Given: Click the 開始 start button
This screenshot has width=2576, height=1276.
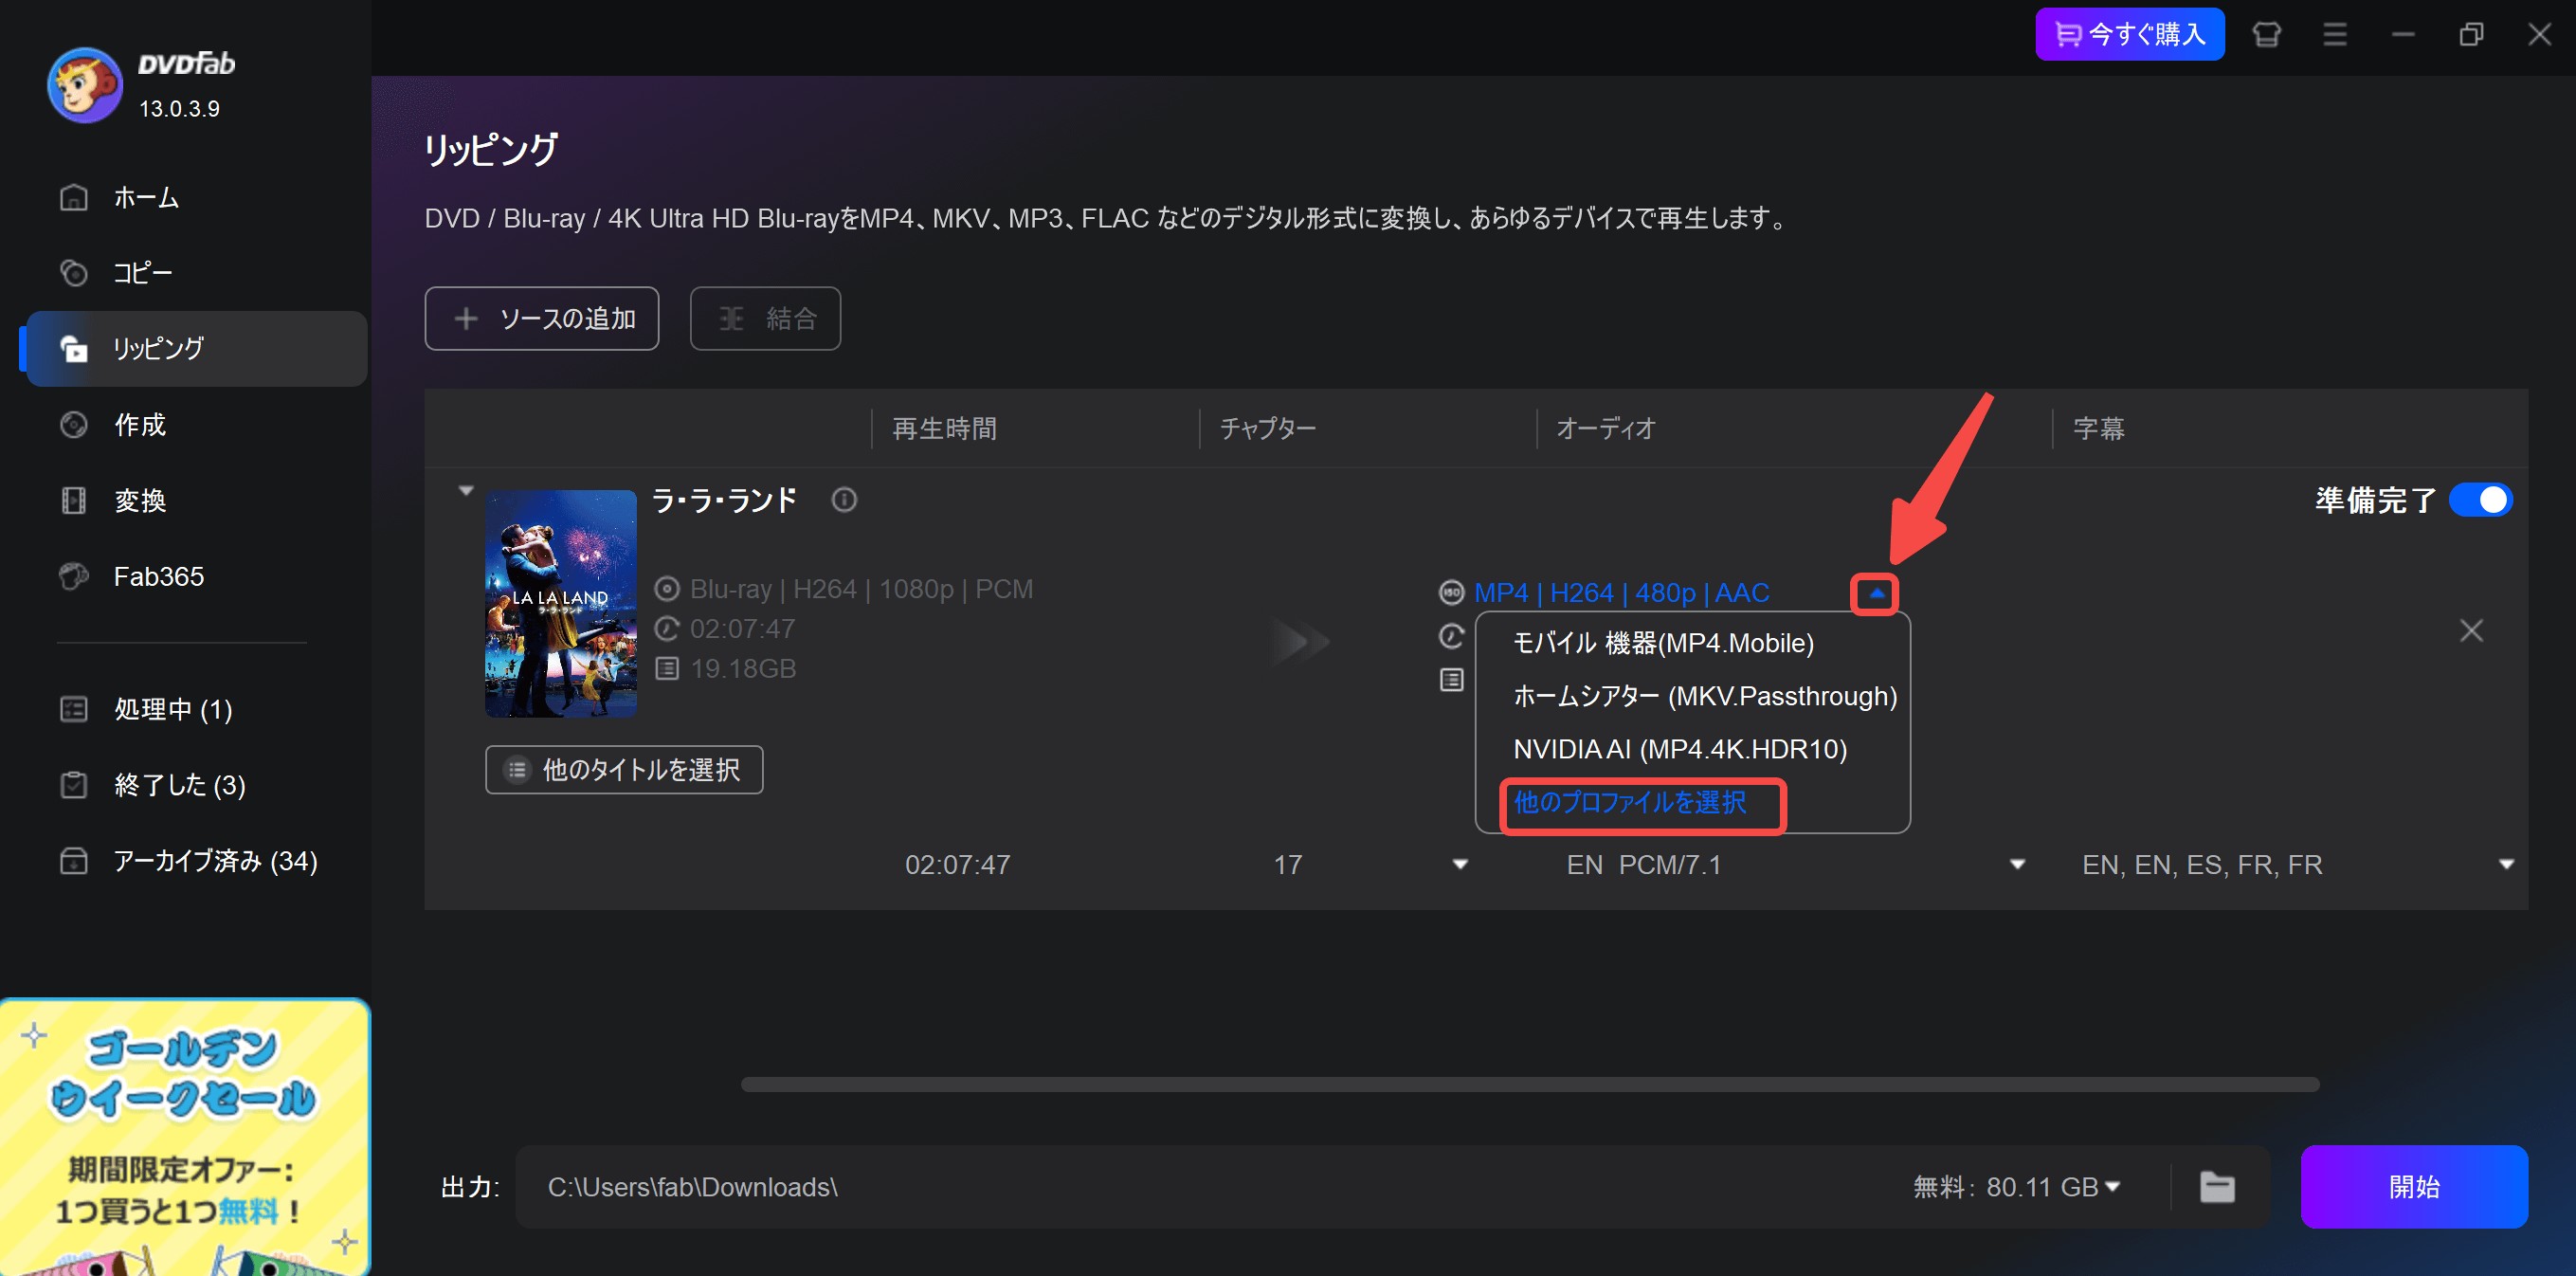Looking at the screenshot, I should point(2414,1188).
